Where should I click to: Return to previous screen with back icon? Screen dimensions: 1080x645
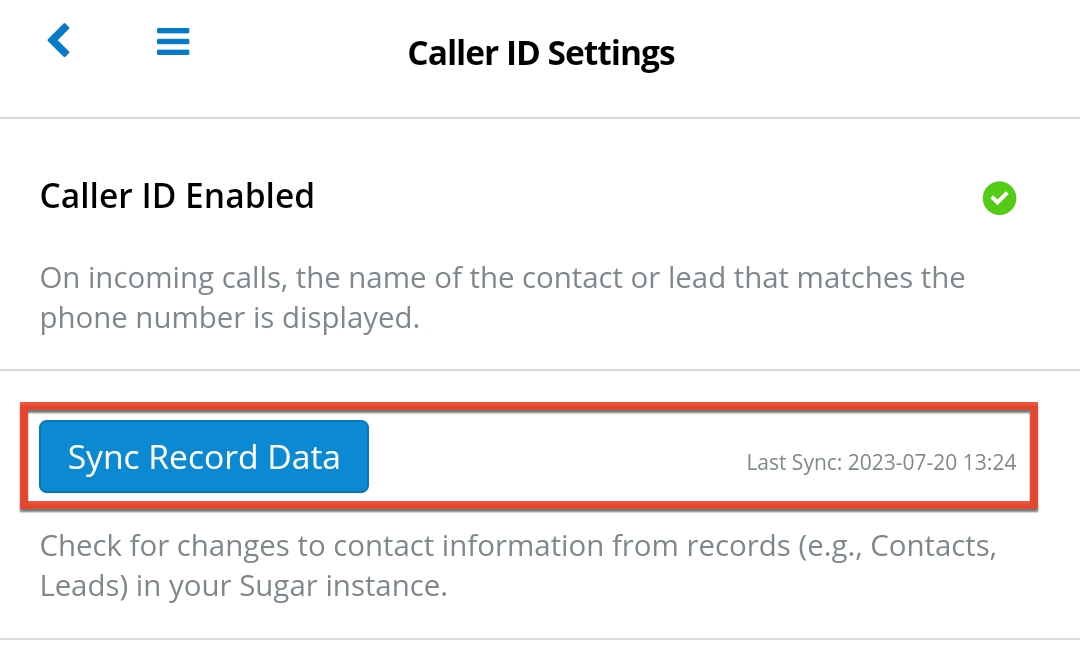coord(59,41)
